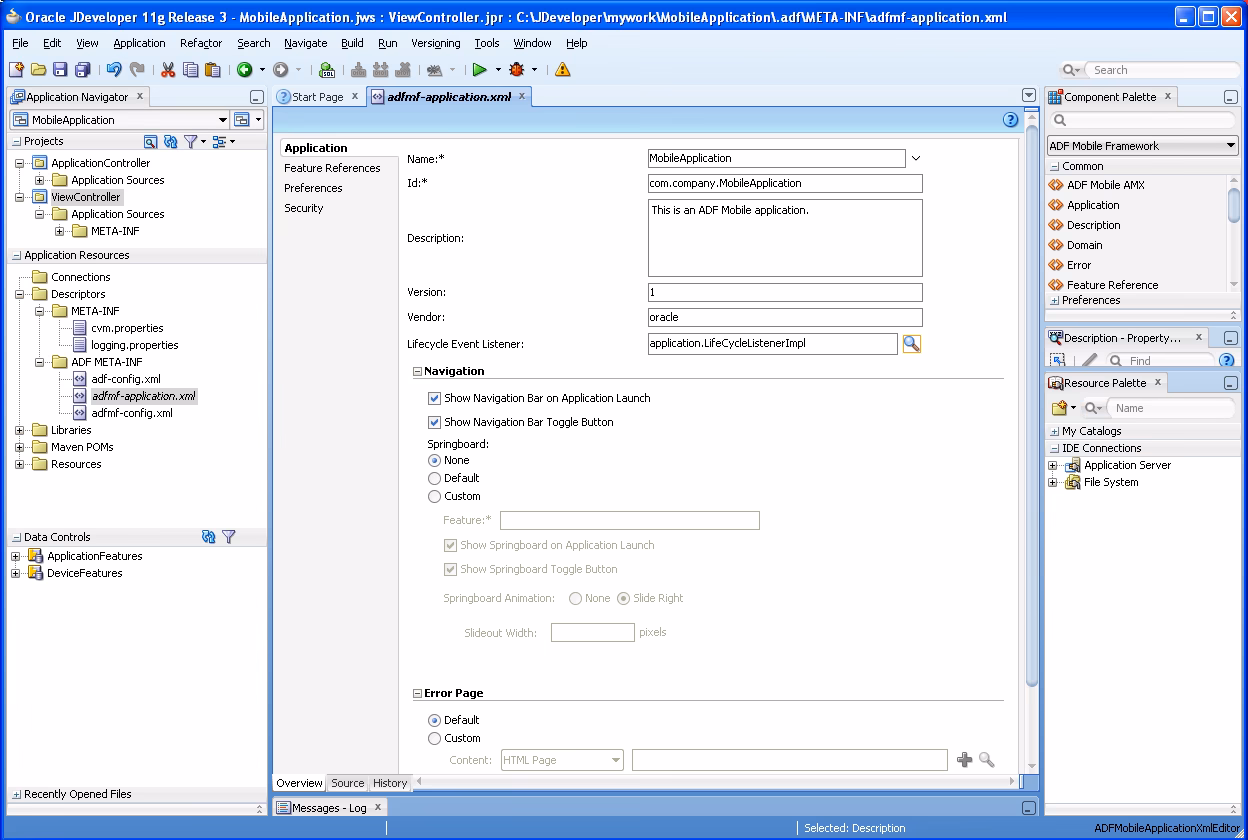Click the red Debug bug icon
Viewport: 1248px width, 840px height.
point(517,70)
